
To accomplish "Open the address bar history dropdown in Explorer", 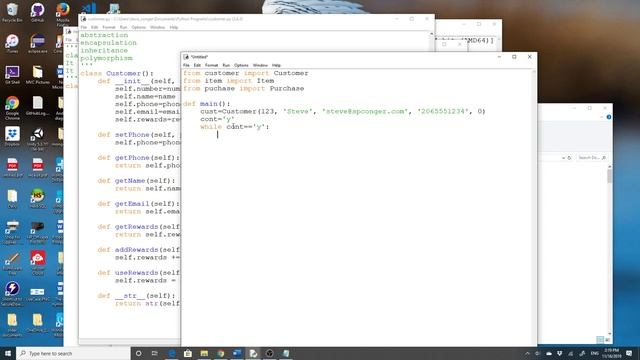I will (564, 158).
